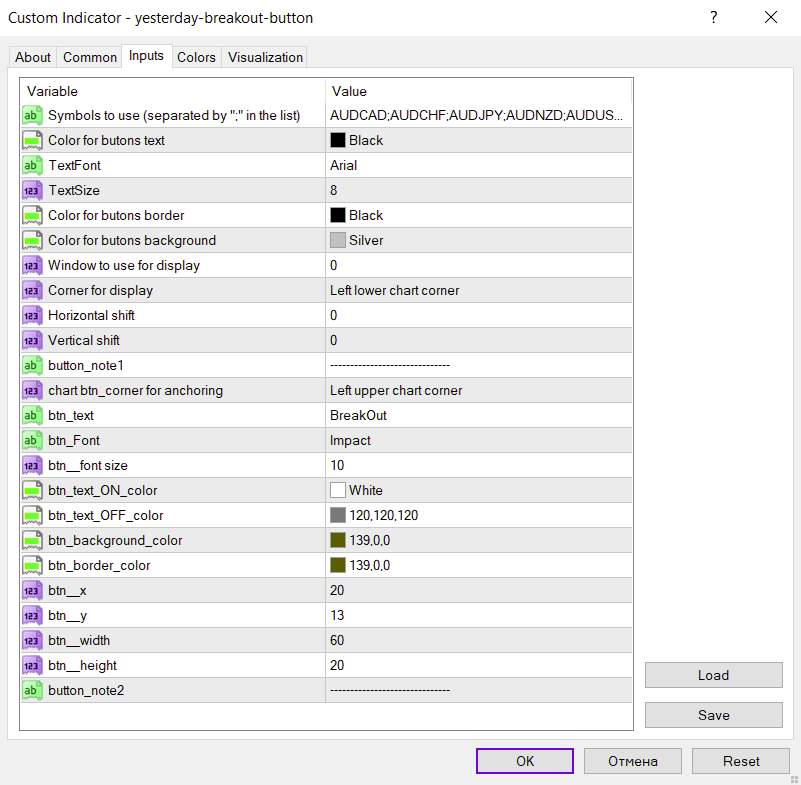Confirm settings with the OK button
This screenshot has height=785, width=801.
coord(524,760)
